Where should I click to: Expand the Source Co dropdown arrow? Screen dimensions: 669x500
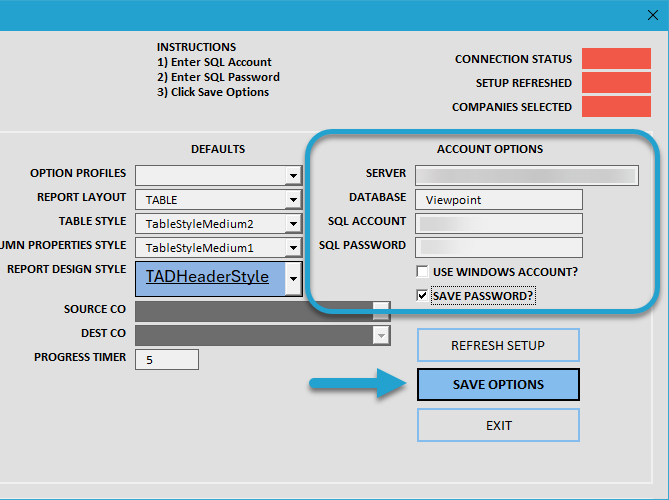[381, 311]
